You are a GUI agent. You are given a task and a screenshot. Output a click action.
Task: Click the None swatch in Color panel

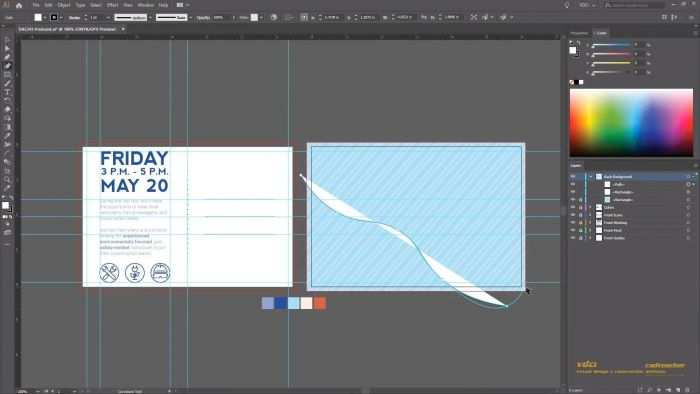(572, 82)
